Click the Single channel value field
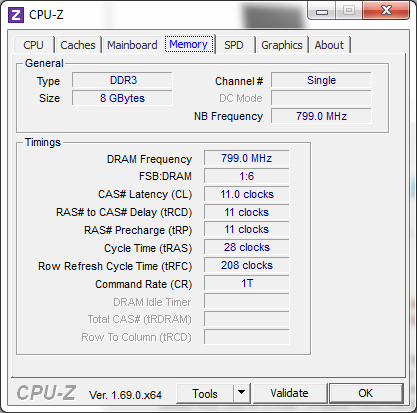Viewport: 417px width, 413px height. click(x=321, y=80)
